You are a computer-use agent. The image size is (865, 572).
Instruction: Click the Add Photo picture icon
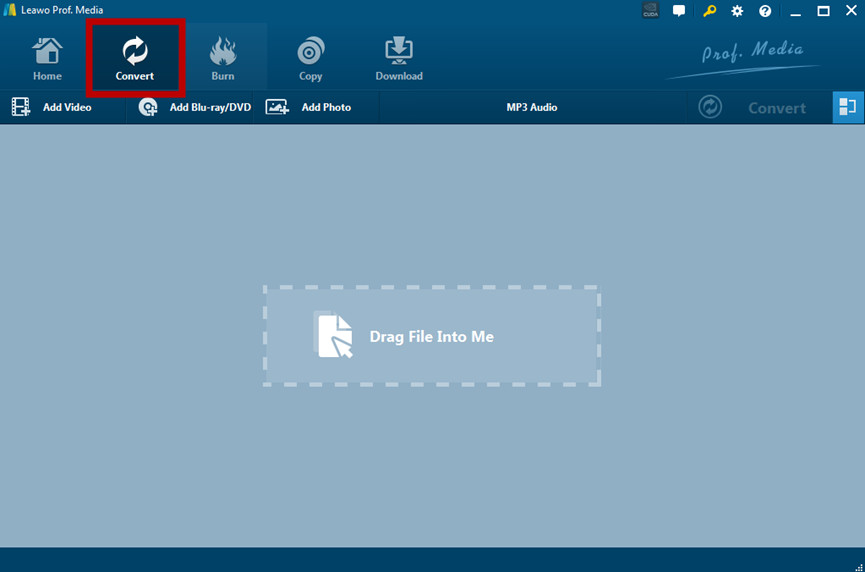(277, 107)
